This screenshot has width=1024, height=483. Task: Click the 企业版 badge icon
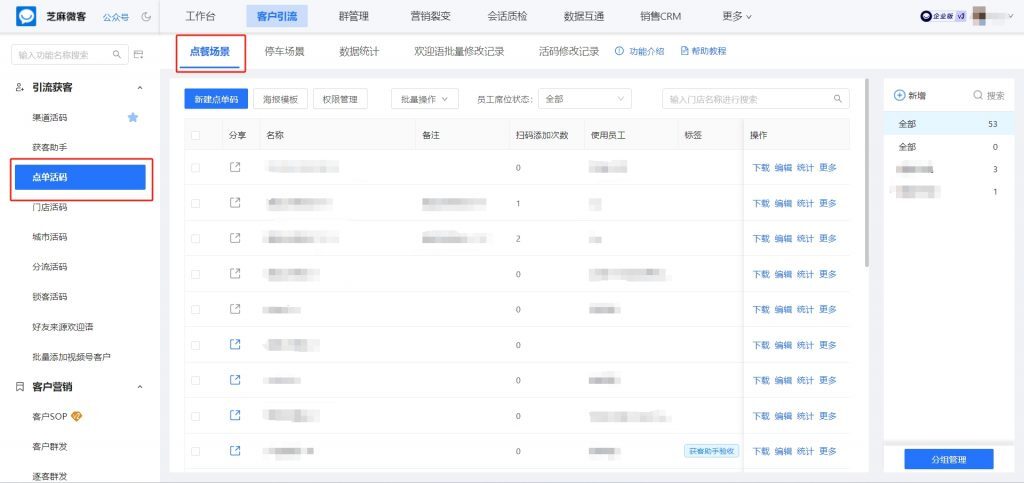944,16
